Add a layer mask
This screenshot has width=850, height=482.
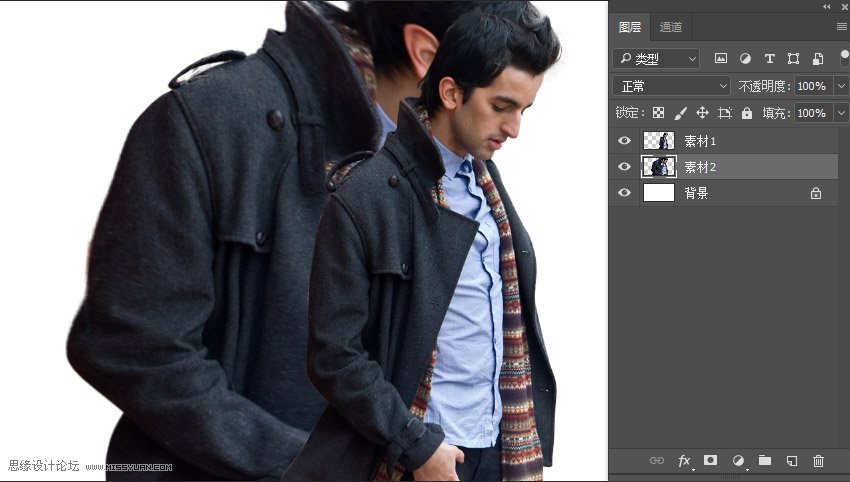pos(711,461)
